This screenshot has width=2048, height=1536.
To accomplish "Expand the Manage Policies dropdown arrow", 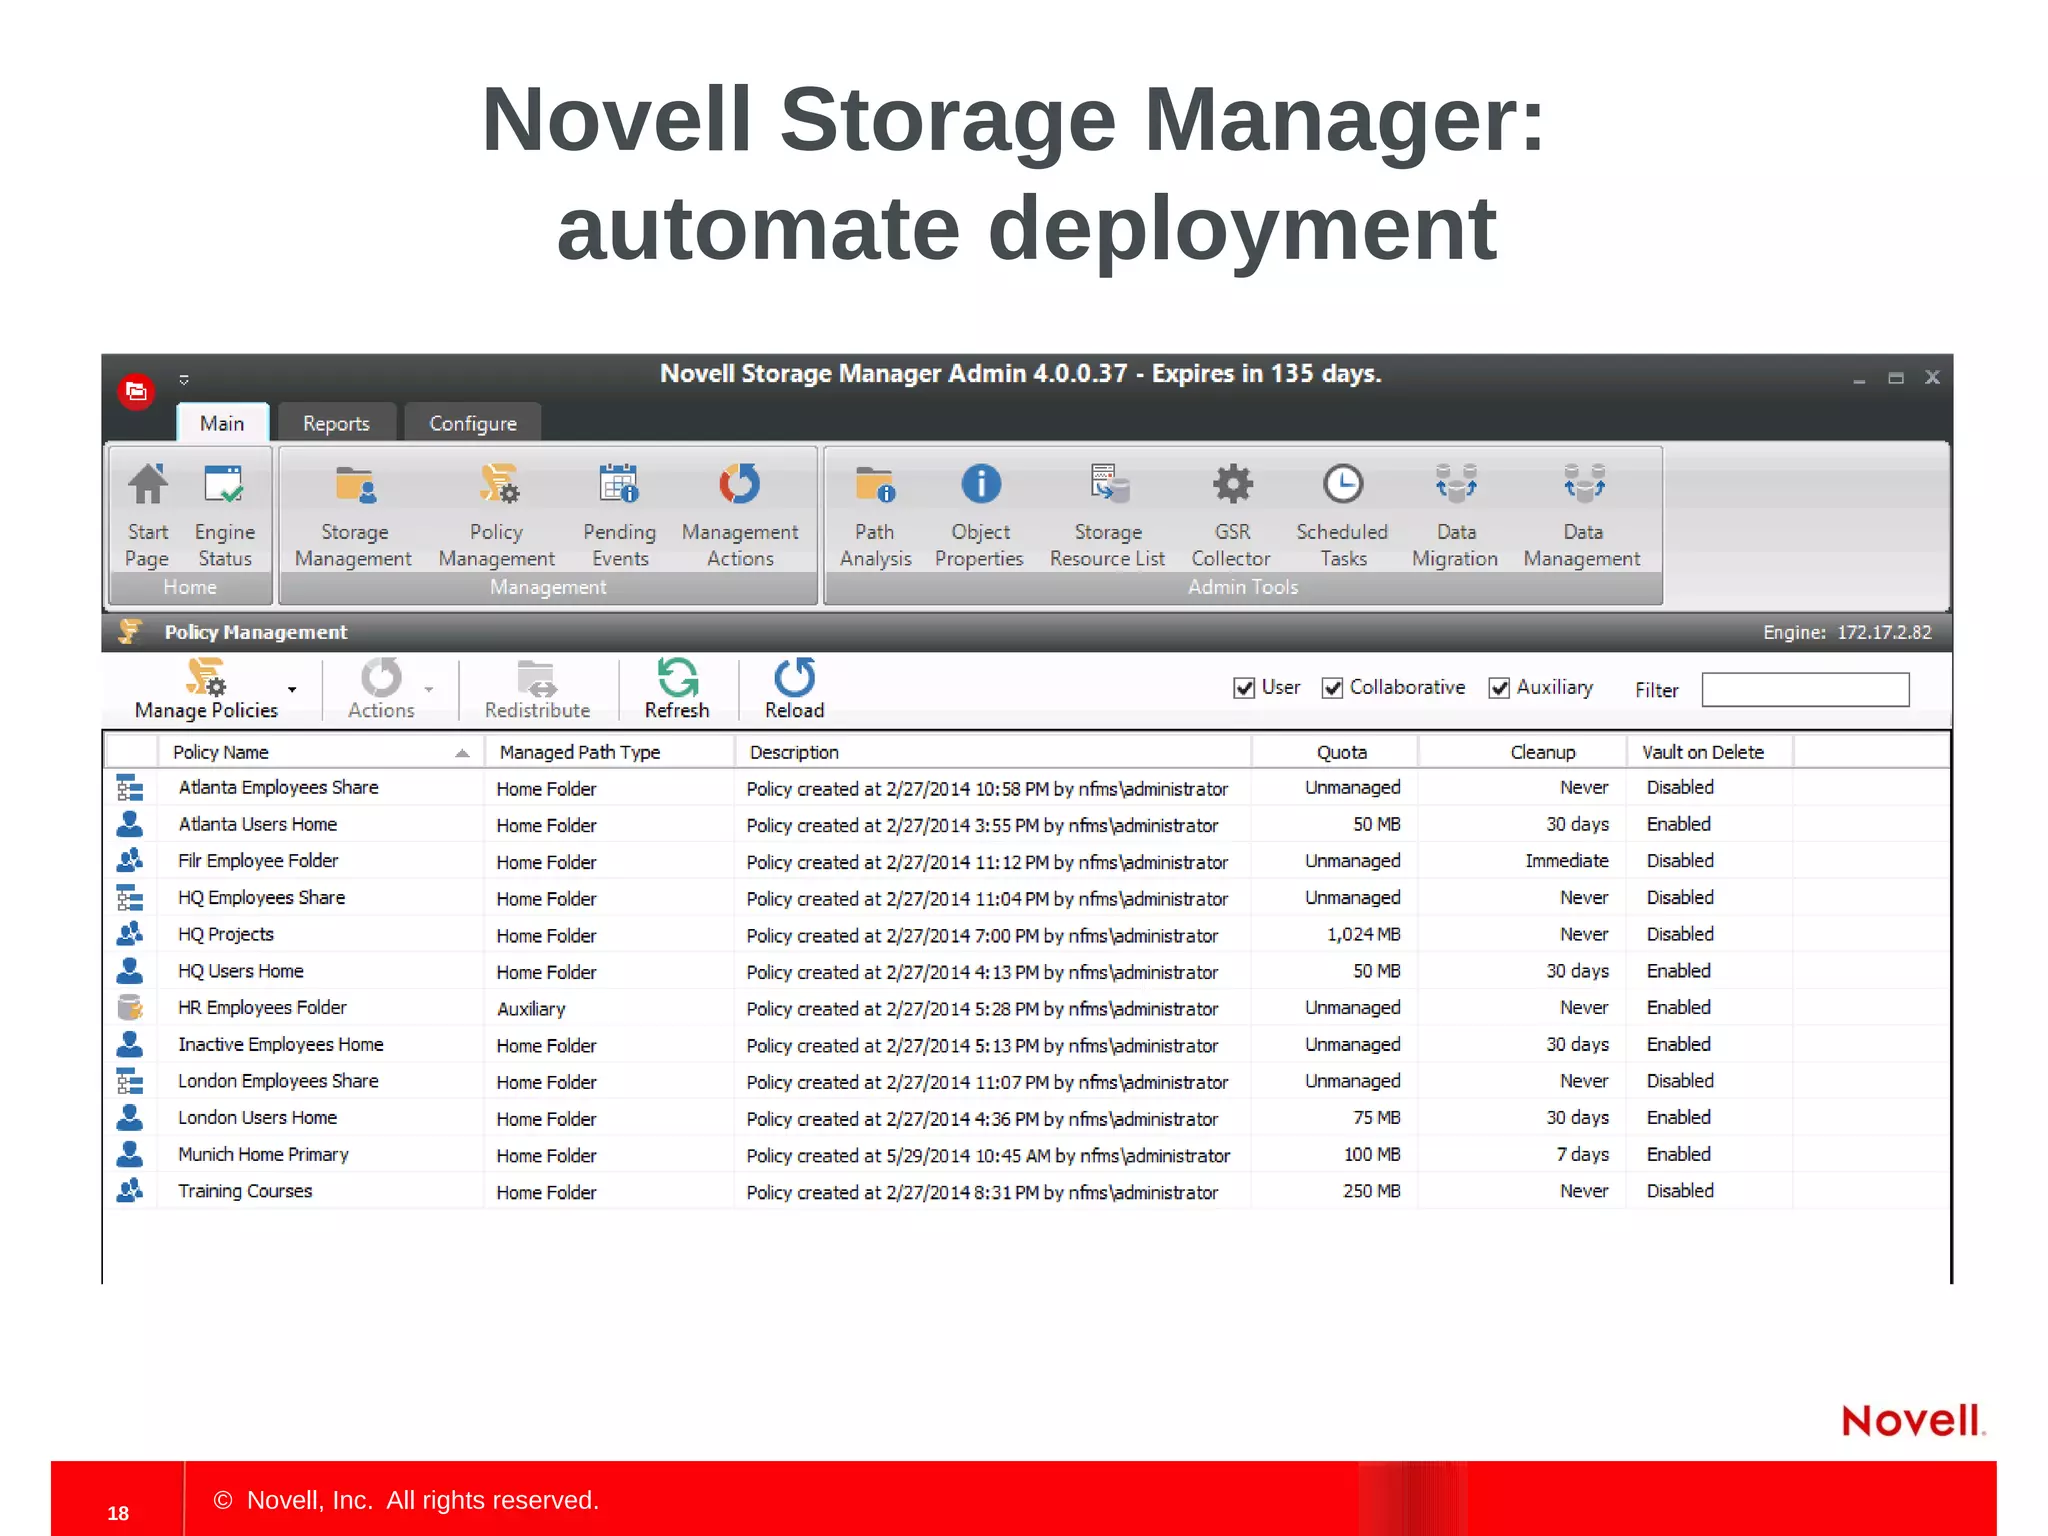I will pyautogui.click(x=292, y=689).
